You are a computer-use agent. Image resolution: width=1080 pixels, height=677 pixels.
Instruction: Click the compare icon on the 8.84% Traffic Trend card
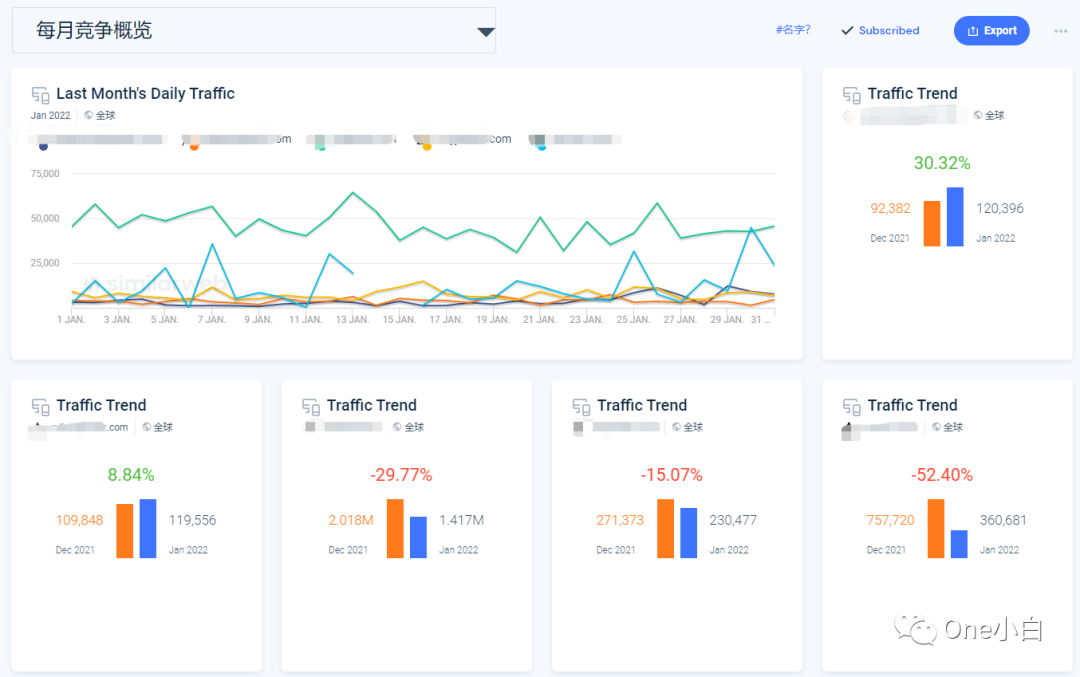[x=39, y=406]
